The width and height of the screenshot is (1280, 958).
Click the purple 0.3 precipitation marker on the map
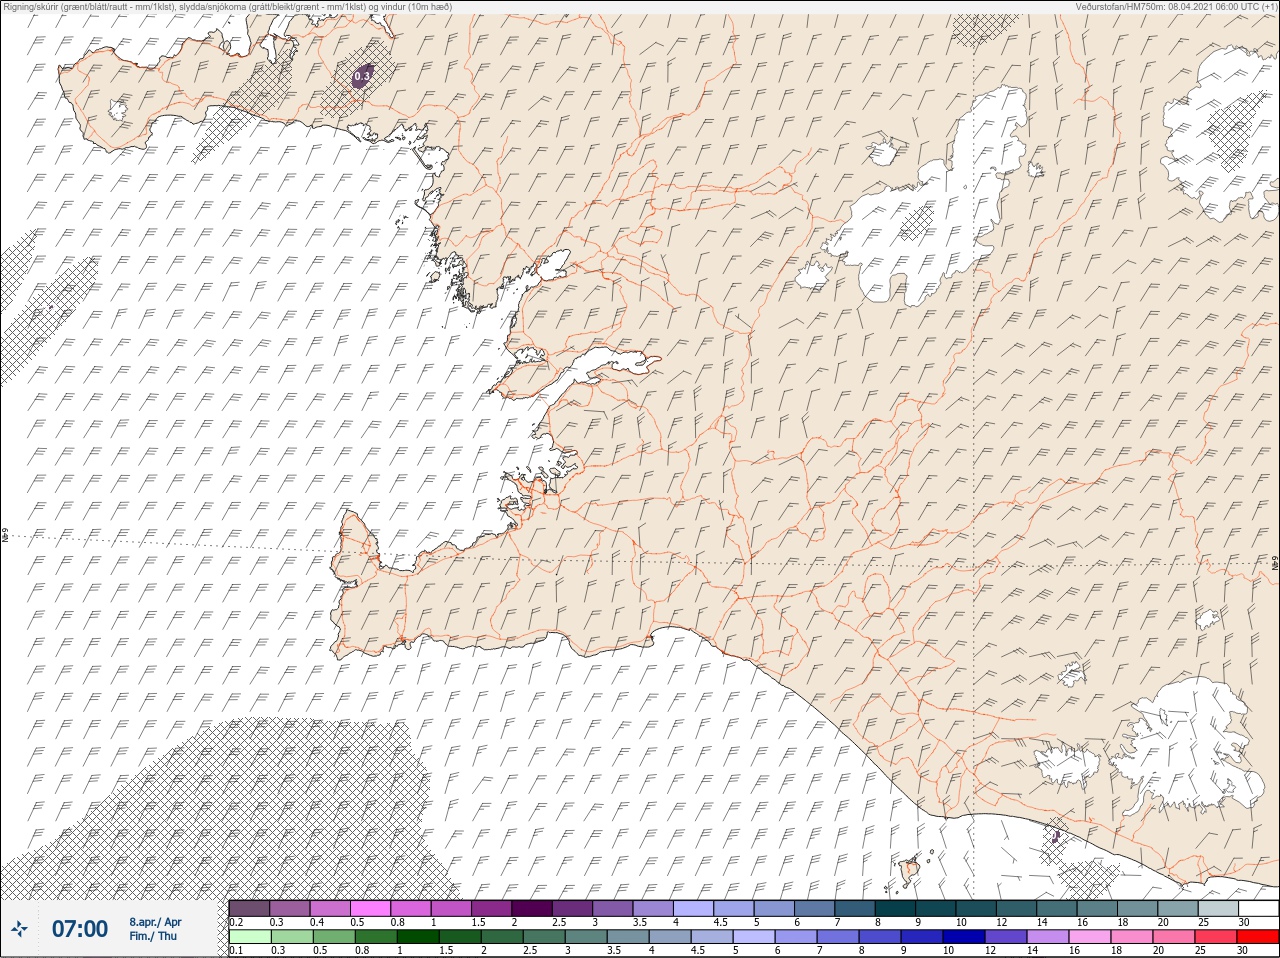point(362,76)
